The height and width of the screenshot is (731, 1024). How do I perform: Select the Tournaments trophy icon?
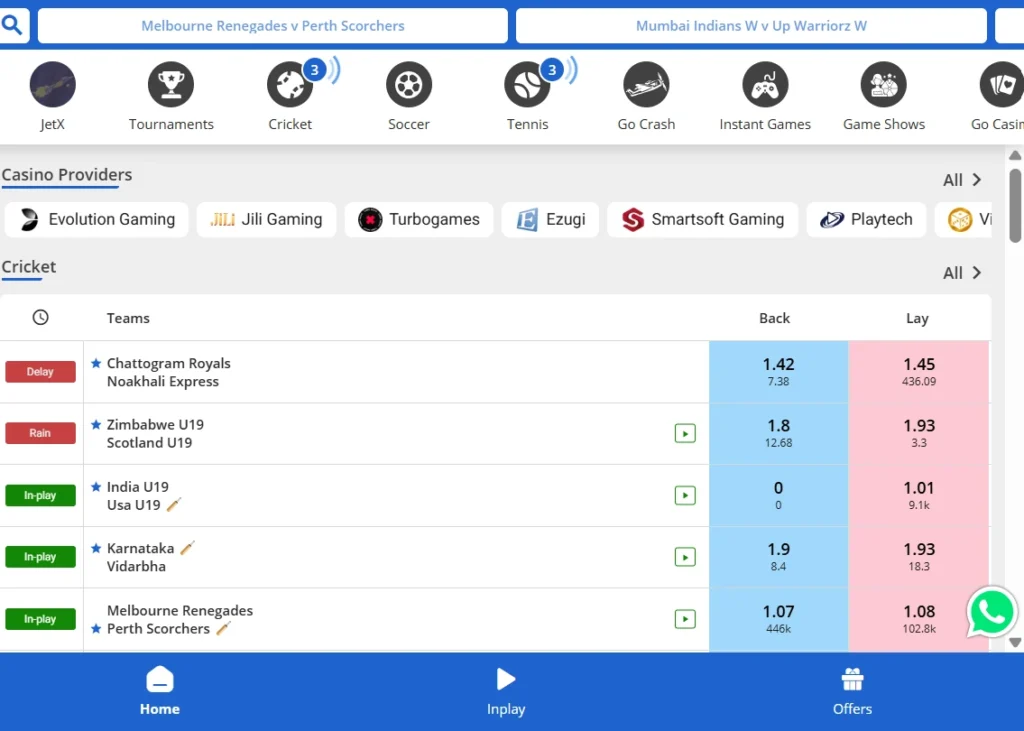tap(171, 86)
